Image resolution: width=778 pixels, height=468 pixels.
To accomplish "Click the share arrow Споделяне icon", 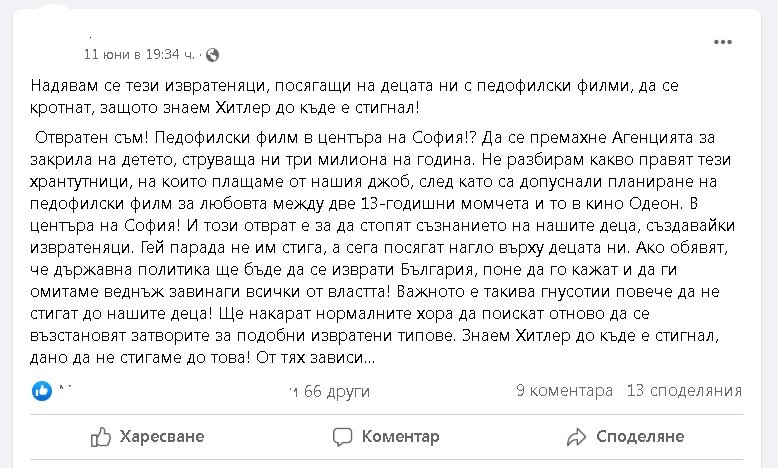I will coord(576,437).
